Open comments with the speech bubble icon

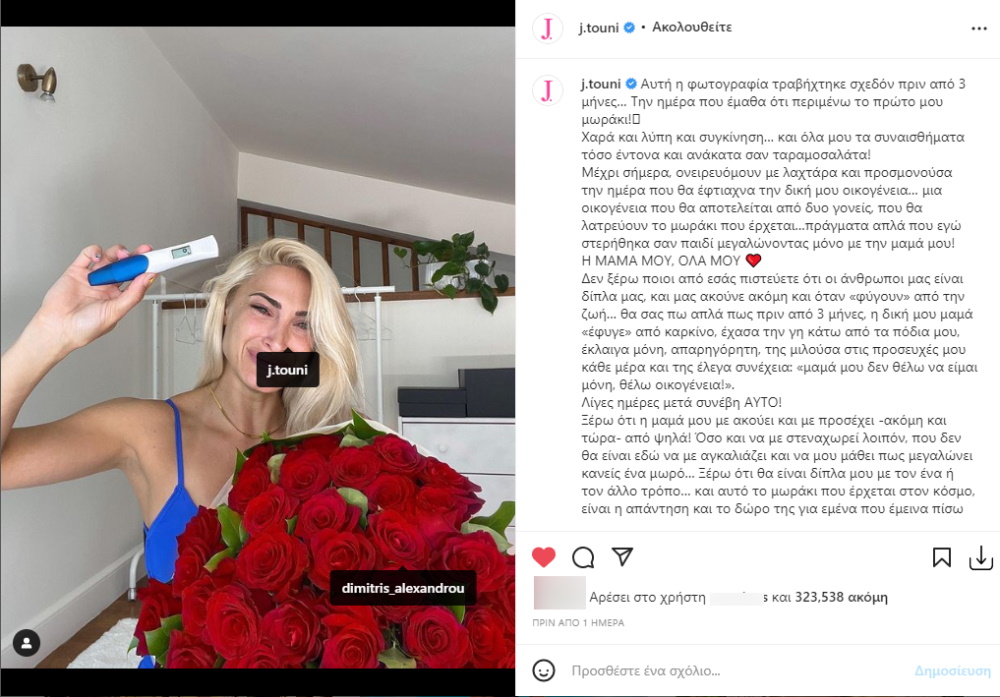click(x=583, y=557)
